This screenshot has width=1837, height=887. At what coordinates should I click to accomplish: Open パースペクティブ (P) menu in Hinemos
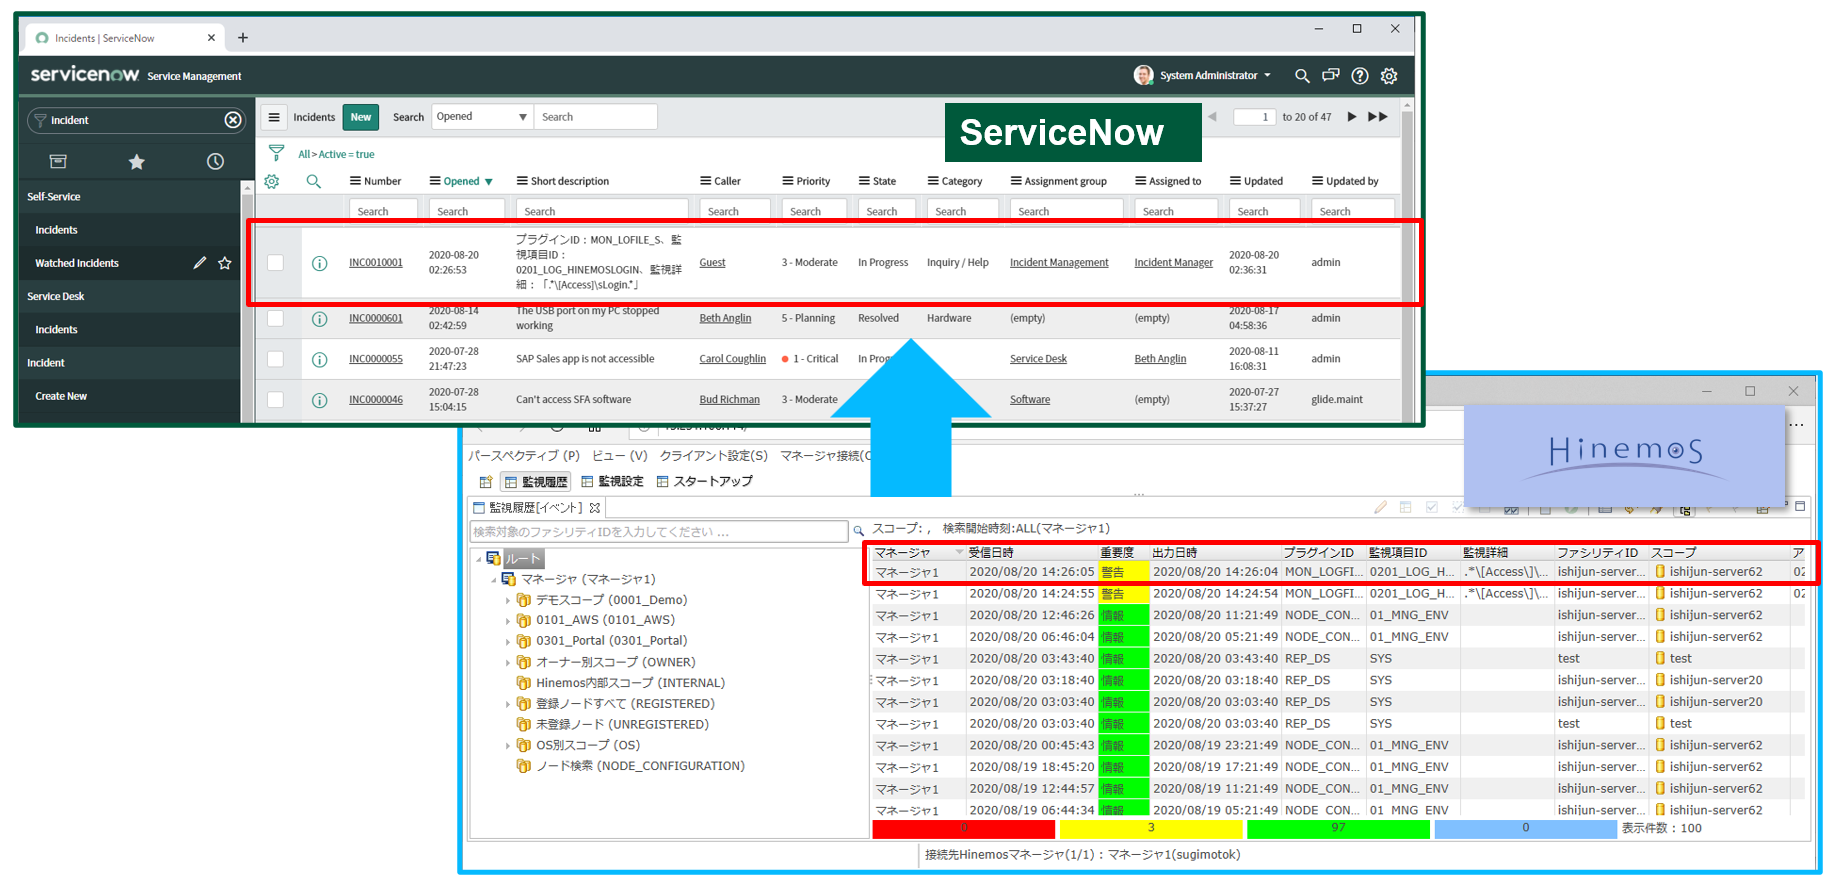[x=524, y=456]
